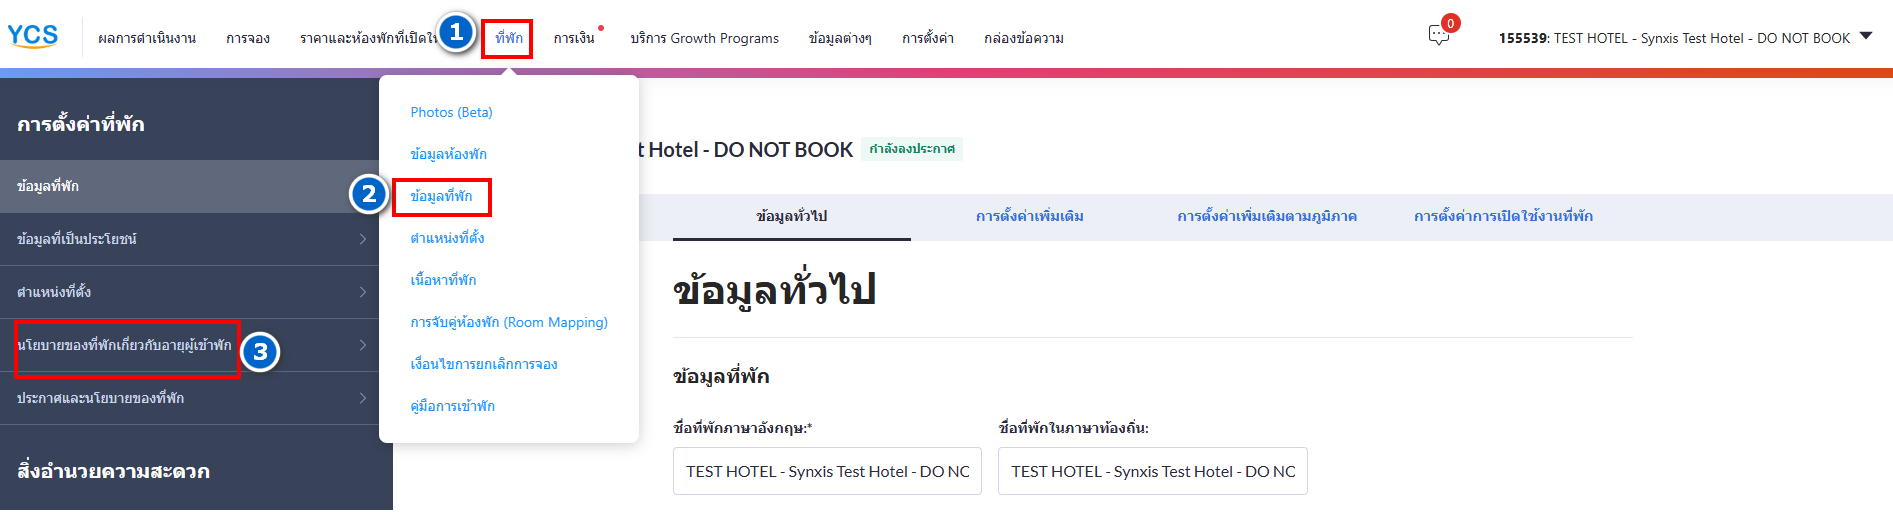Select ตำแหน่งที่ตั้ง from dropdown menu
Viewport: 1893px width, 512px height.
(447, 238)
